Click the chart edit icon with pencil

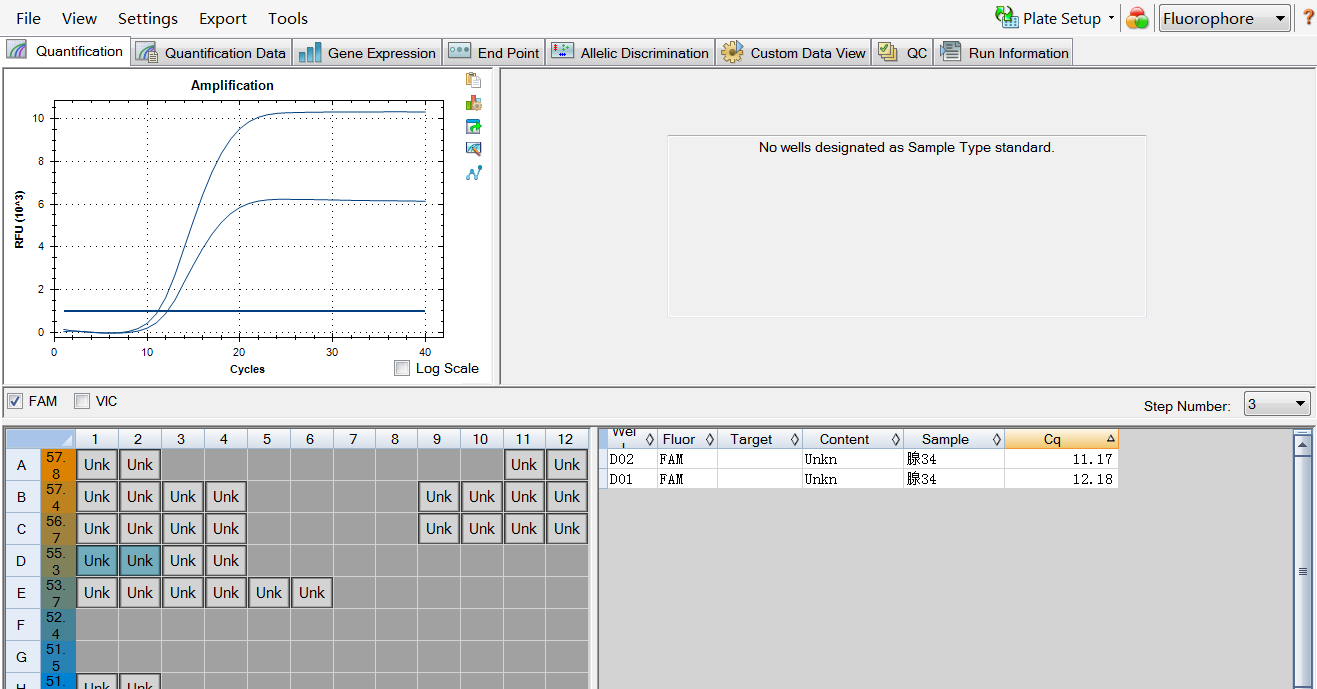tap(474, 149)
